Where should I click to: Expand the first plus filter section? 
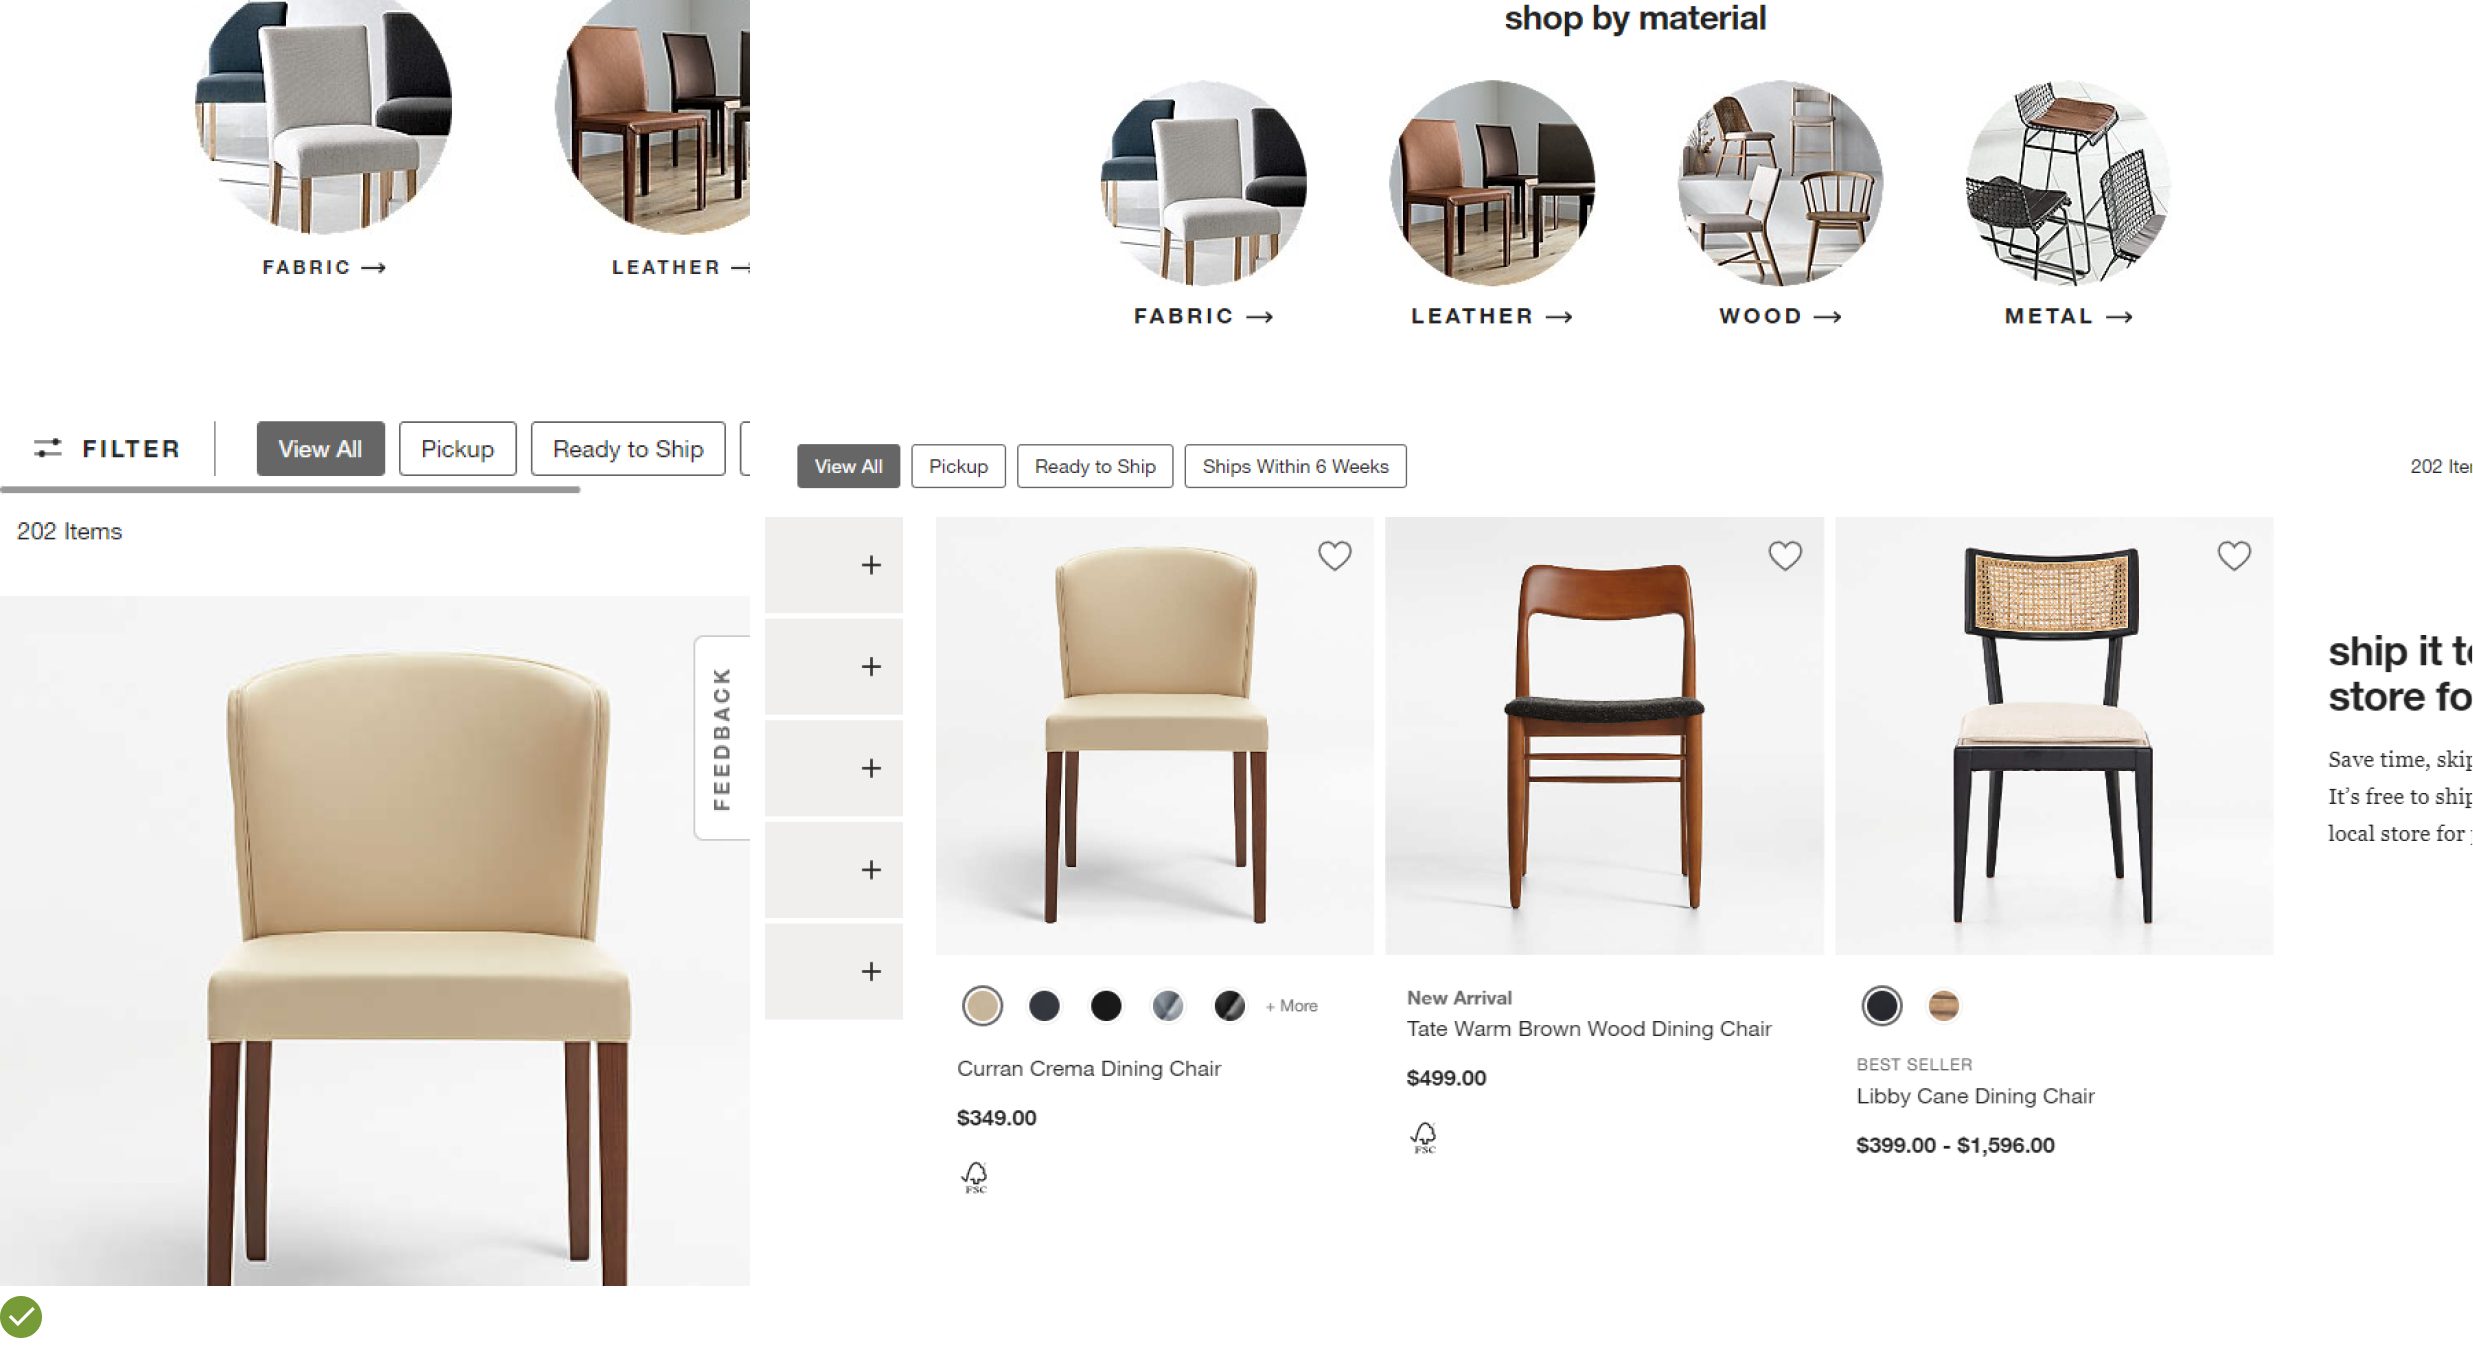point(871,565)
